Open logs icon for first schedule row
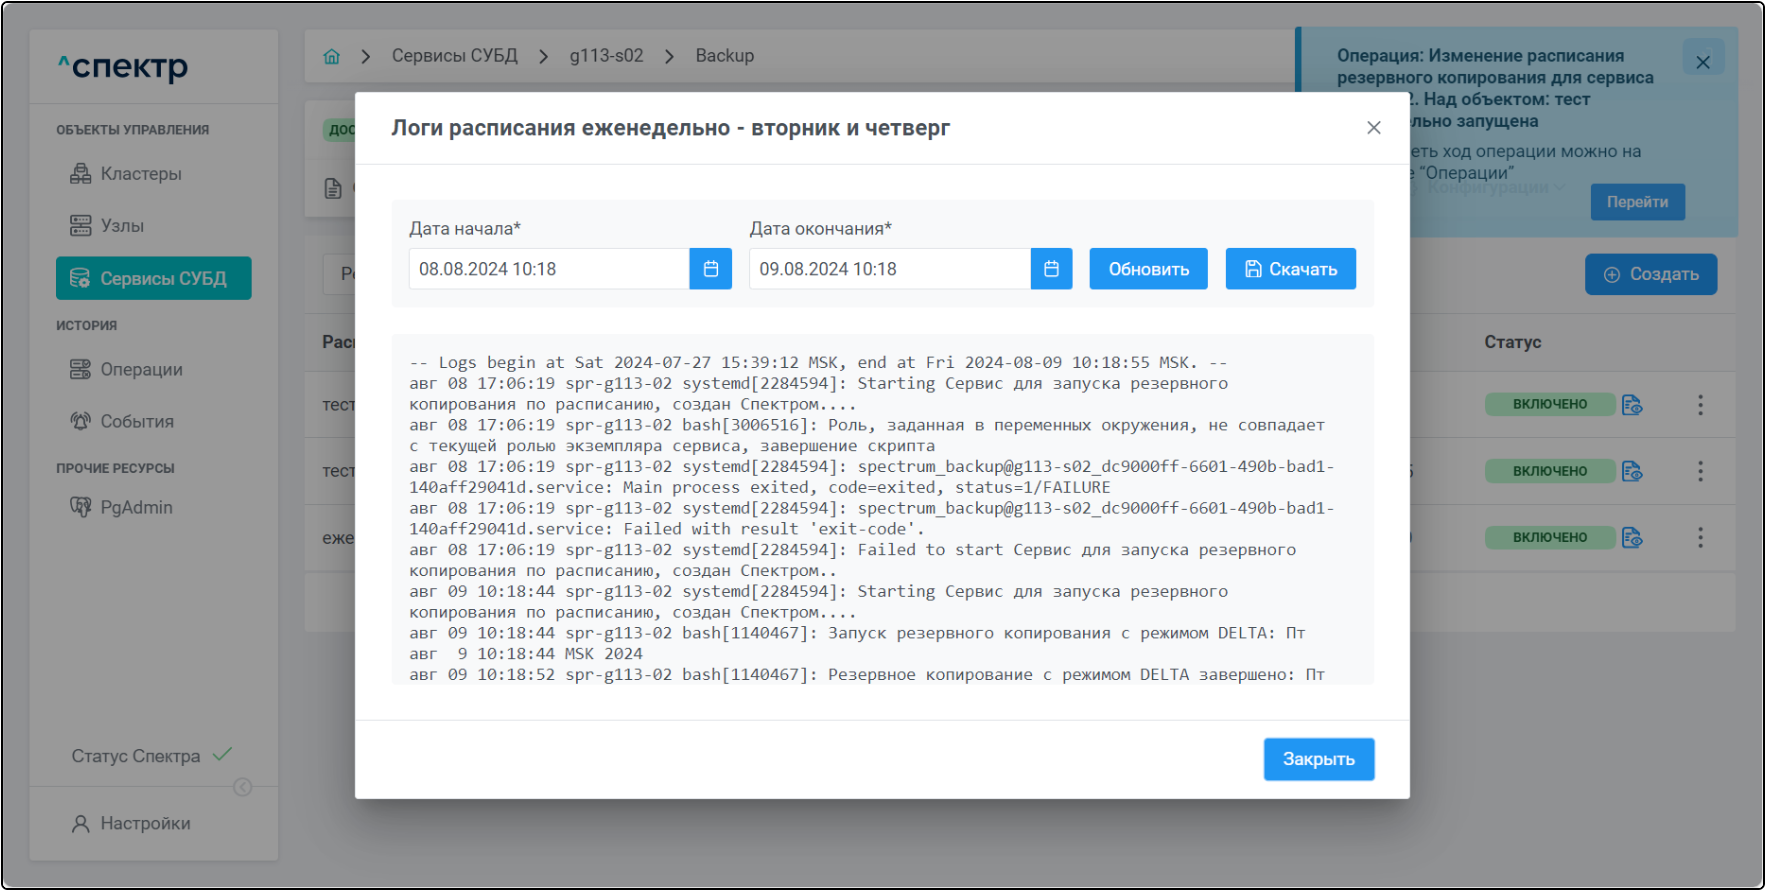The height and width of the screenshot is (890, 1766). (1632, 405)
